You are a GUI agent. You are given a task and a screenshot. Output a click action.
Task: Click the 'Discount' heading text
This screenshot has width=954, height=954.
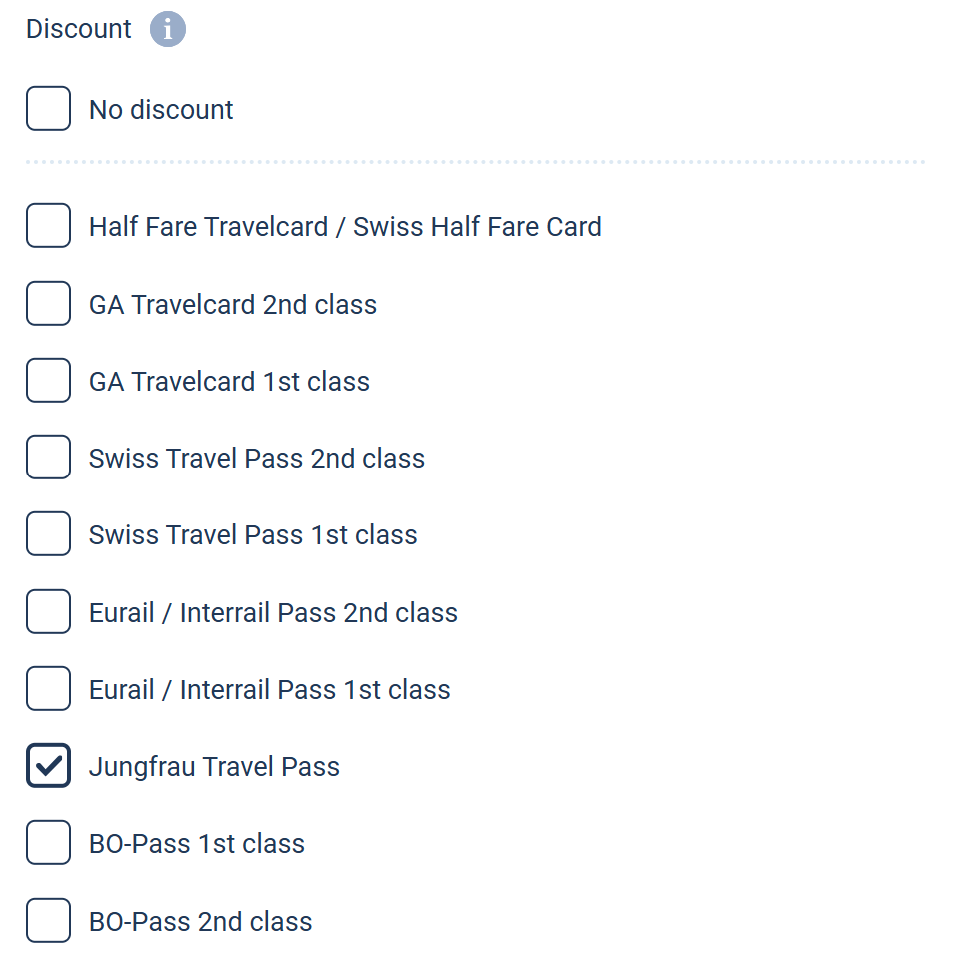pos(78,29)
